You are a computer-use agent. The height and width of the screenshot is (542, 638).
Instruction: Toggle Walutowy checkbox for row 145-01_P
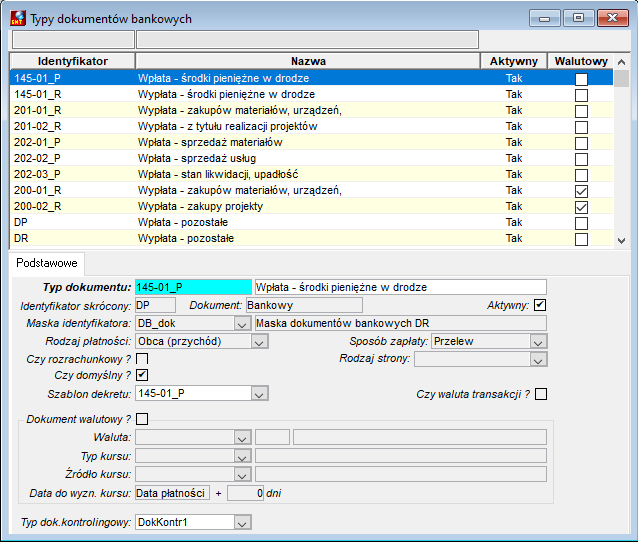tap(581, 79)
